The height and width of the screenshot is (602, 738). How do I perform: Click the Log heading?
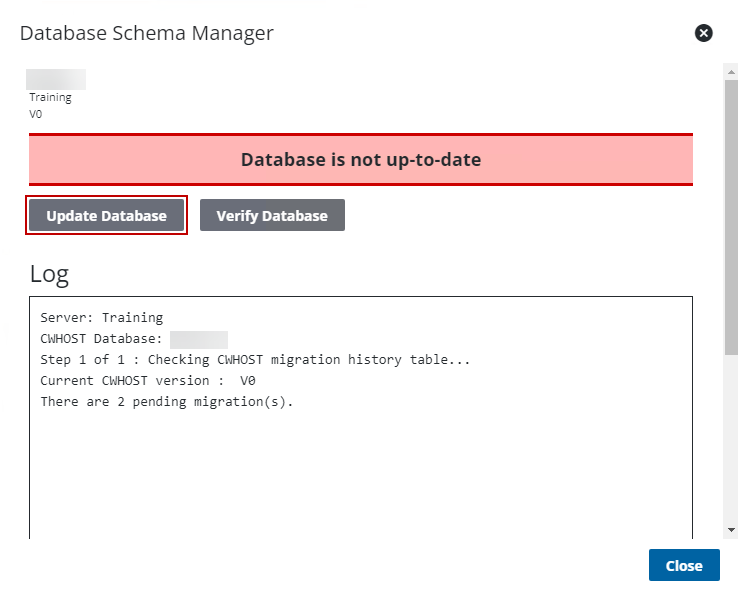click(49, 273)
